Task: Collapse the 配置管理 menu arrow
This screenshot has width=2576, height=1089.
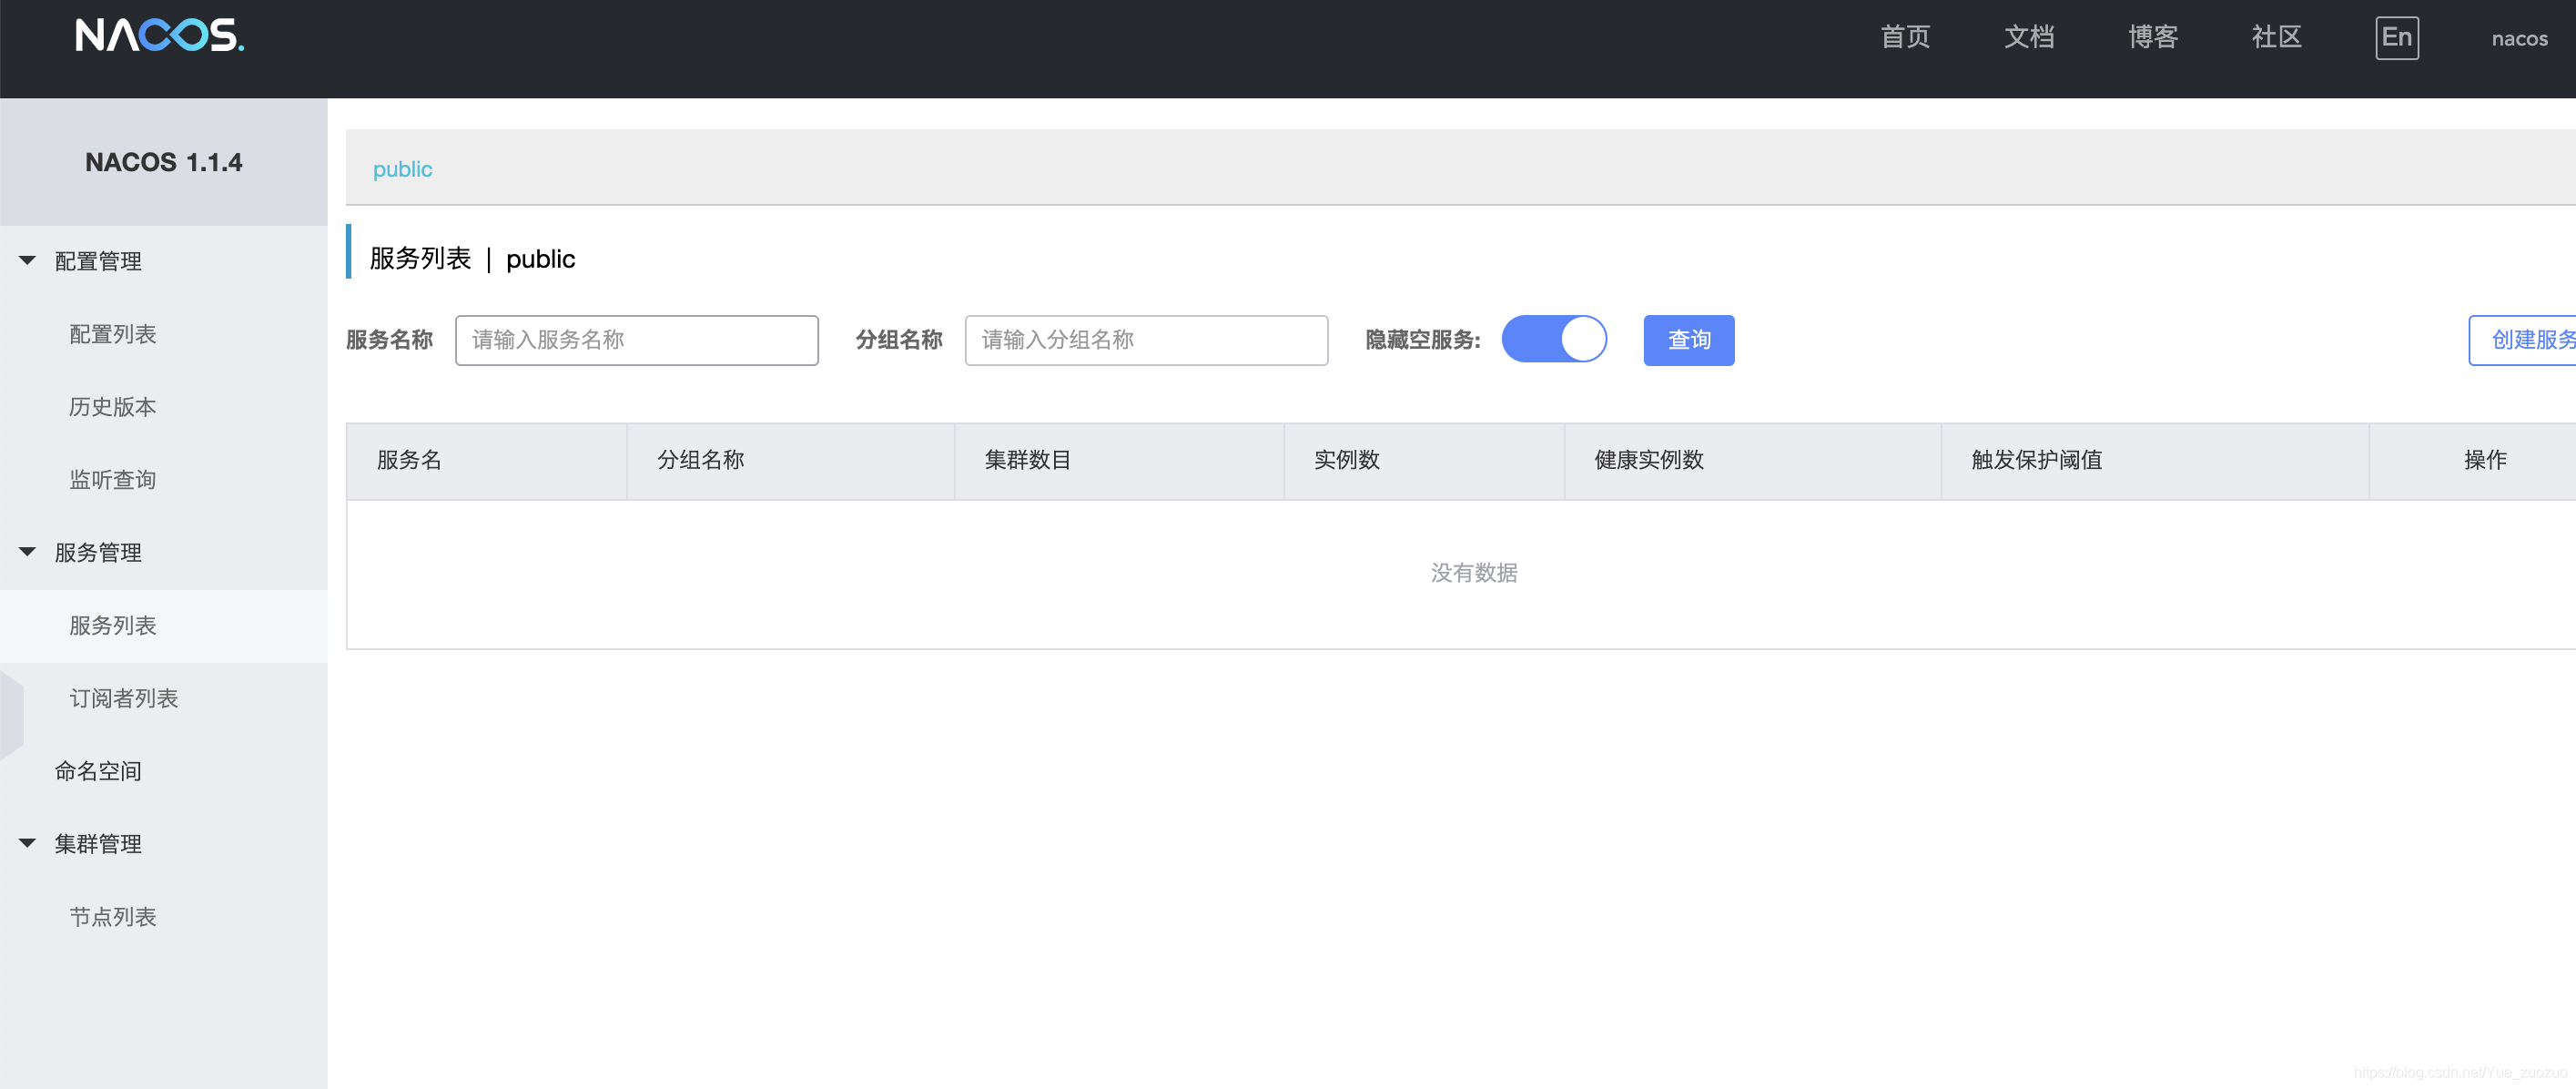Action: (x=27, y=261)
